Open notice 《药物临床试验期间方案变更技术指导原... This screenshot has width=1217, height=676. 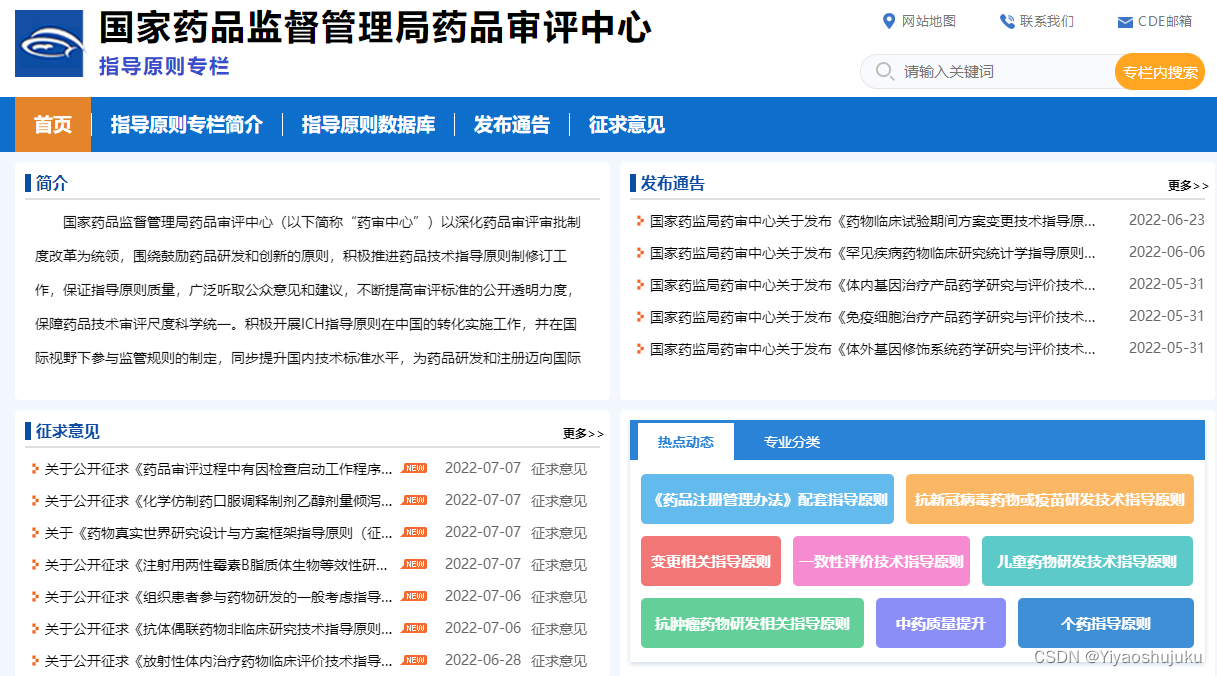pos(872,221)
